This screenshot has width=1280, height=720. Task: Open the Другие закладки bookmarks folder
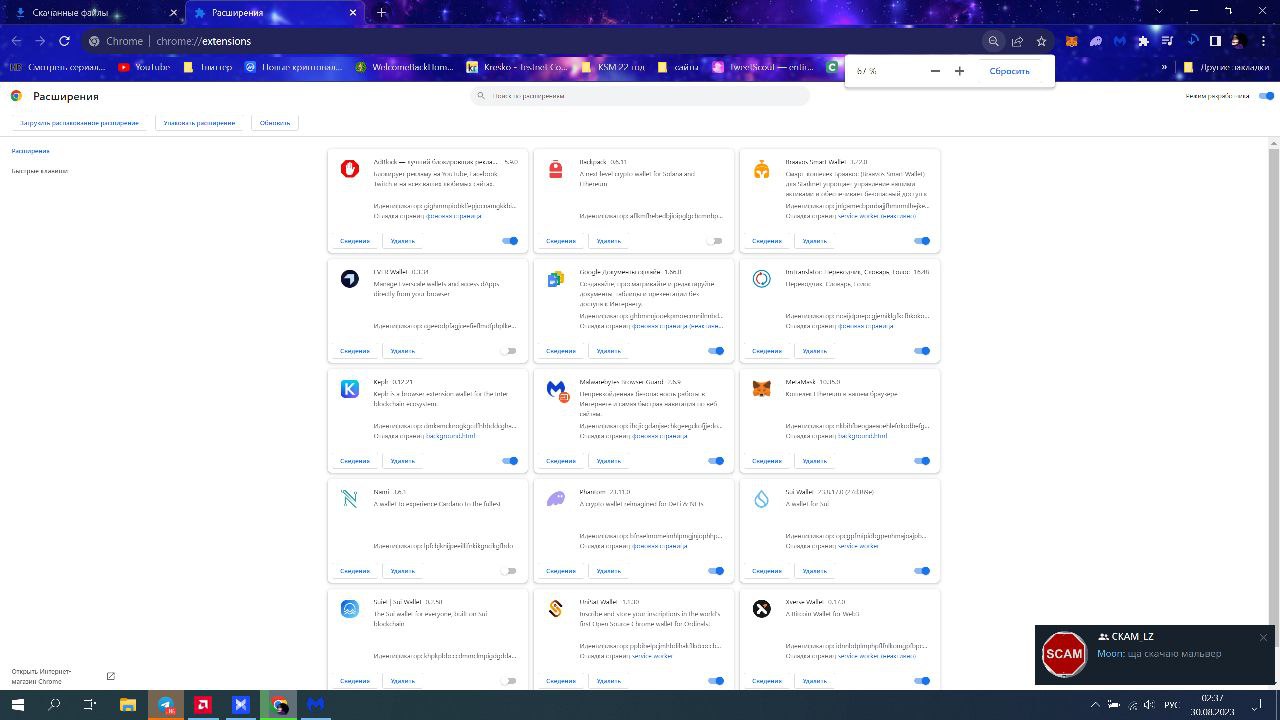pos(1226,67)
